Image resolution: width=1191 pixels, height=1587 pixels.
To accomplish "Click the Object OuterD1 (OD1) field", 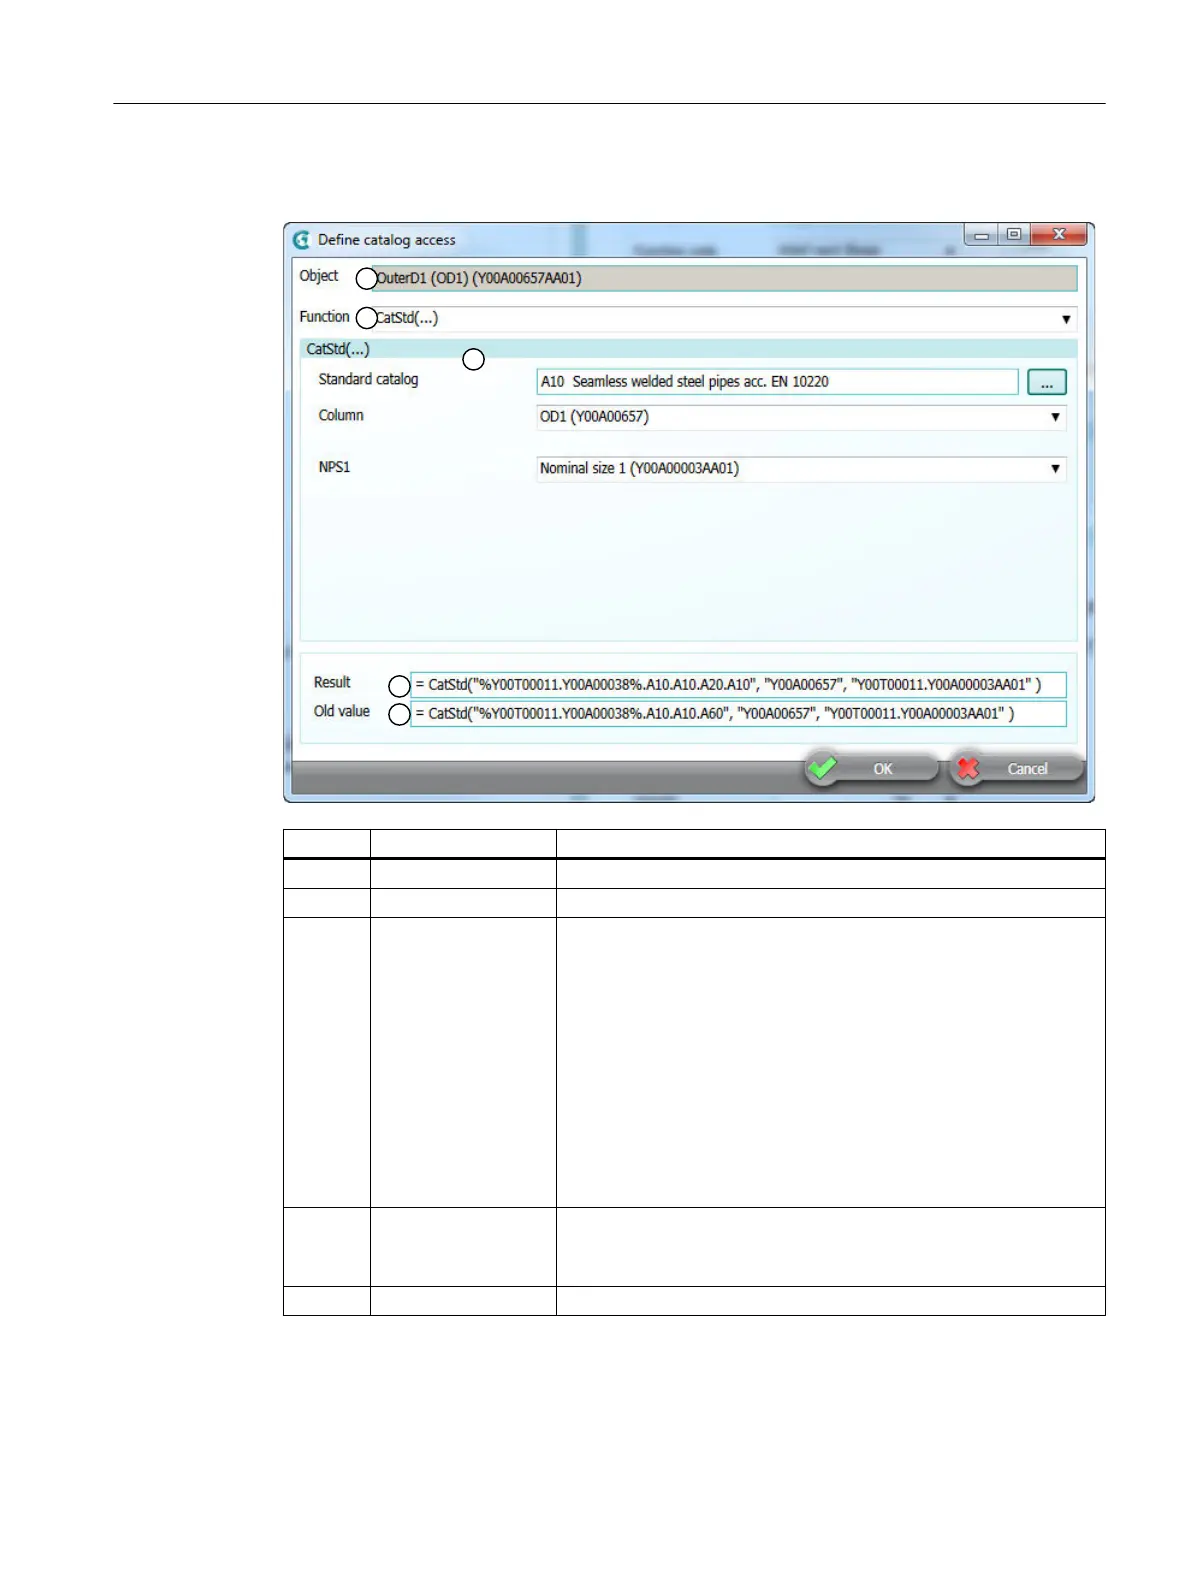I will [724, 278].
